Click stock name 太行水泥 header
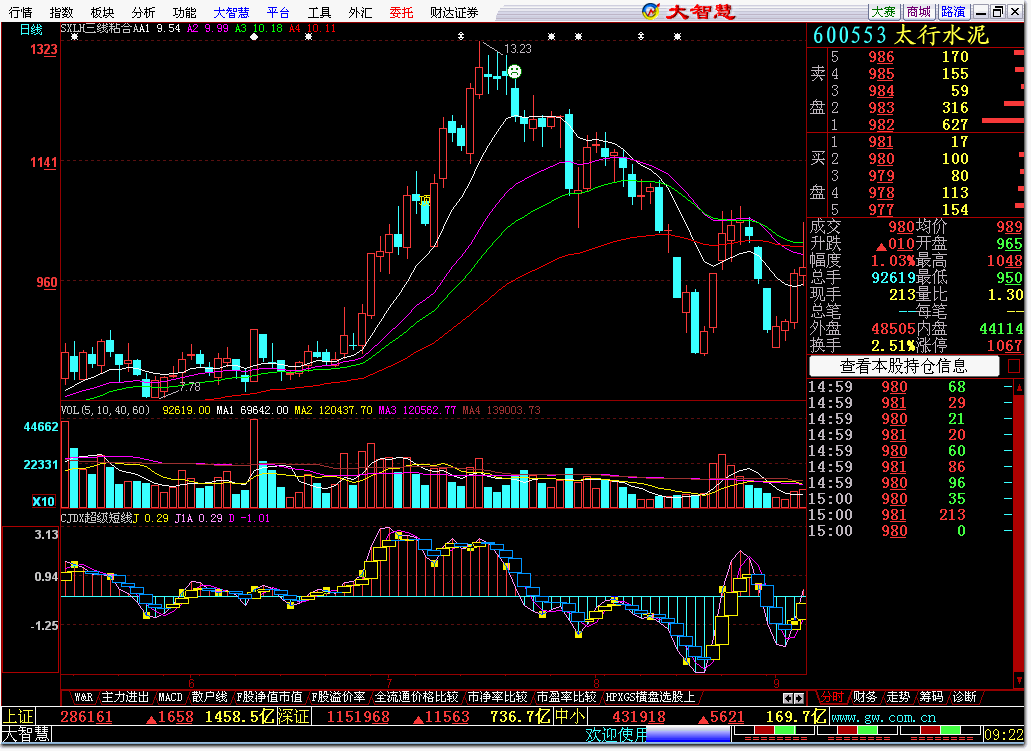The width and height of the screenshot is (1031, 751). pos(942,36)
